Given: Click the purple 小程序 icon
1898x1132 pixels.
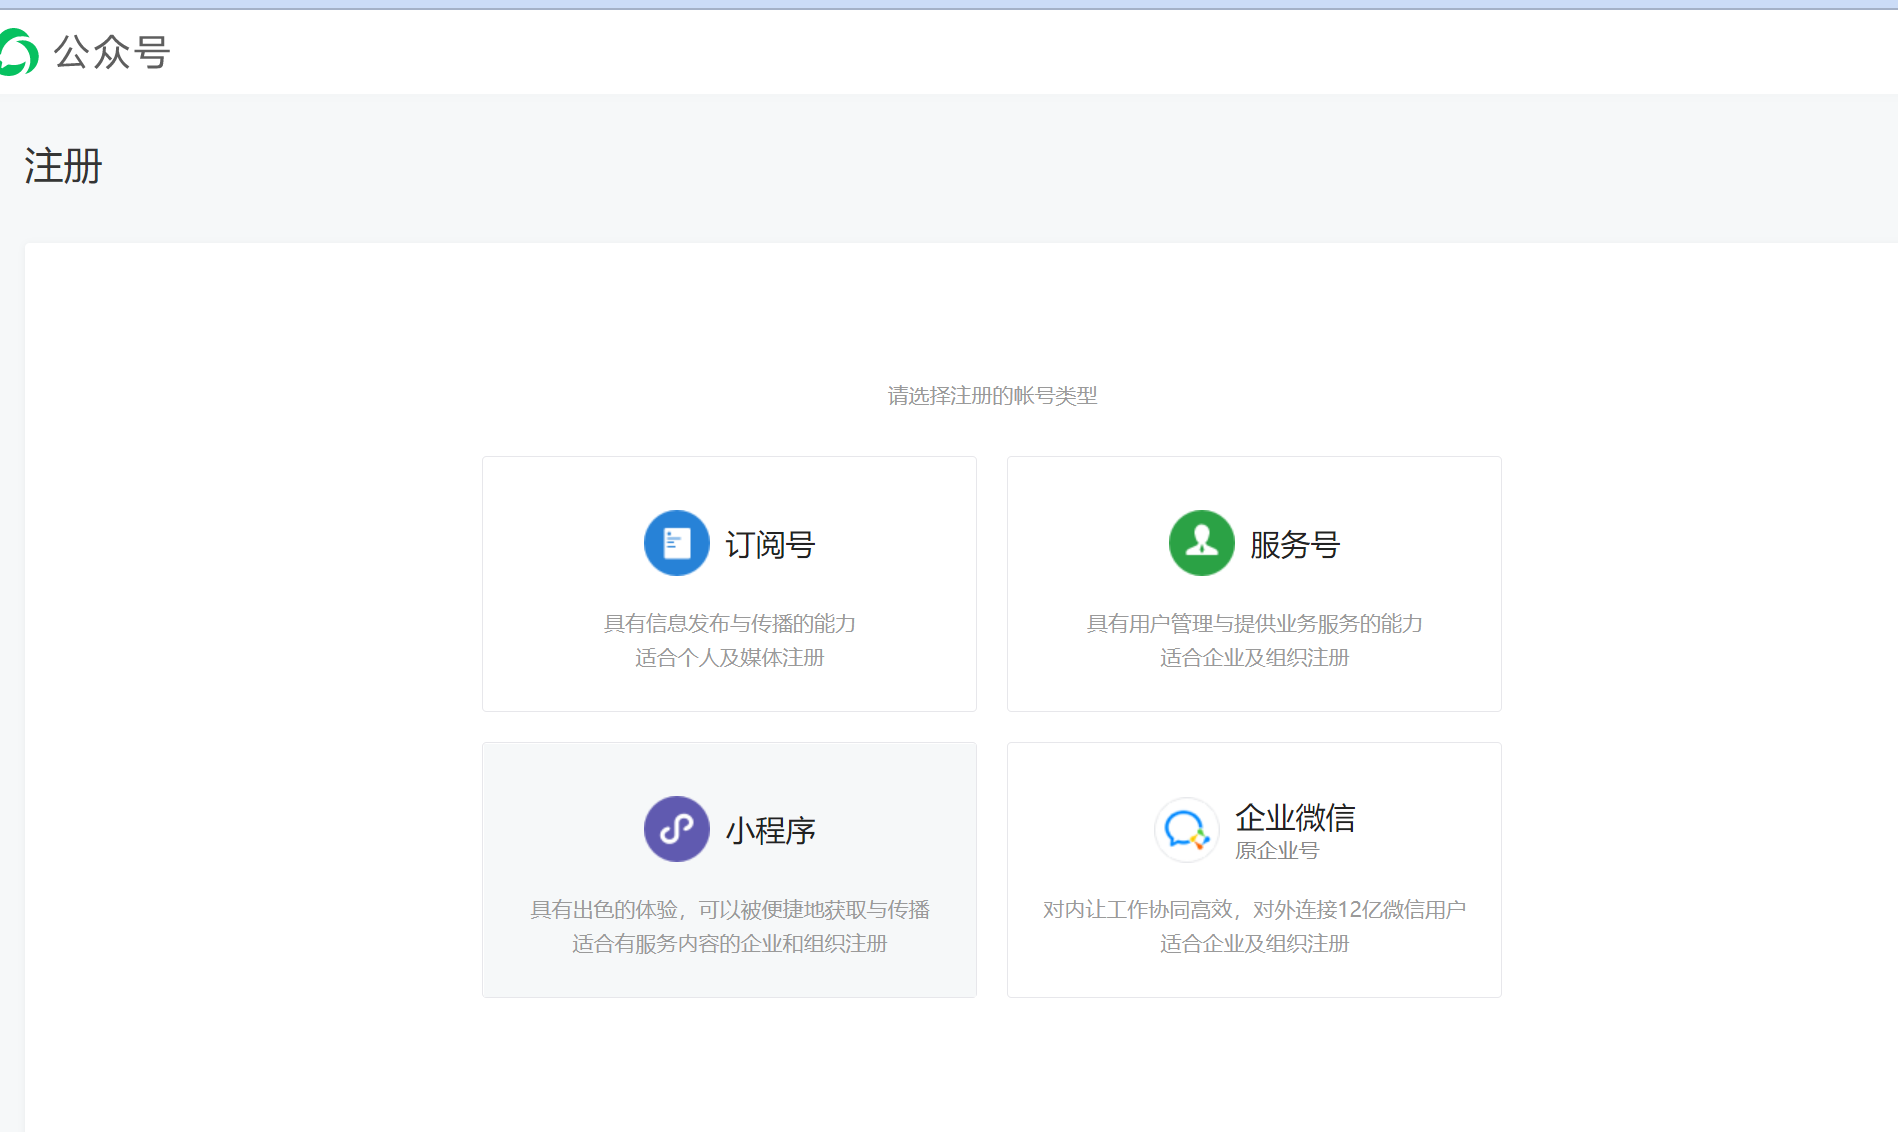Looking at the screenshot, I should pyautogui.click(x=677, y=829).
